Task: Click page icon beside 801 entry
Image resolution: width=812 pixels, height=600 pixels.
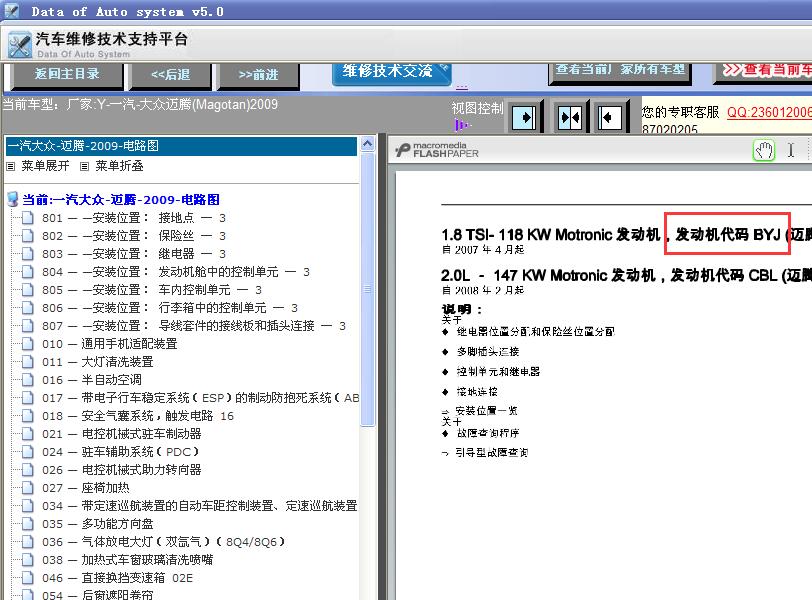Action: (x=28, y=218)
